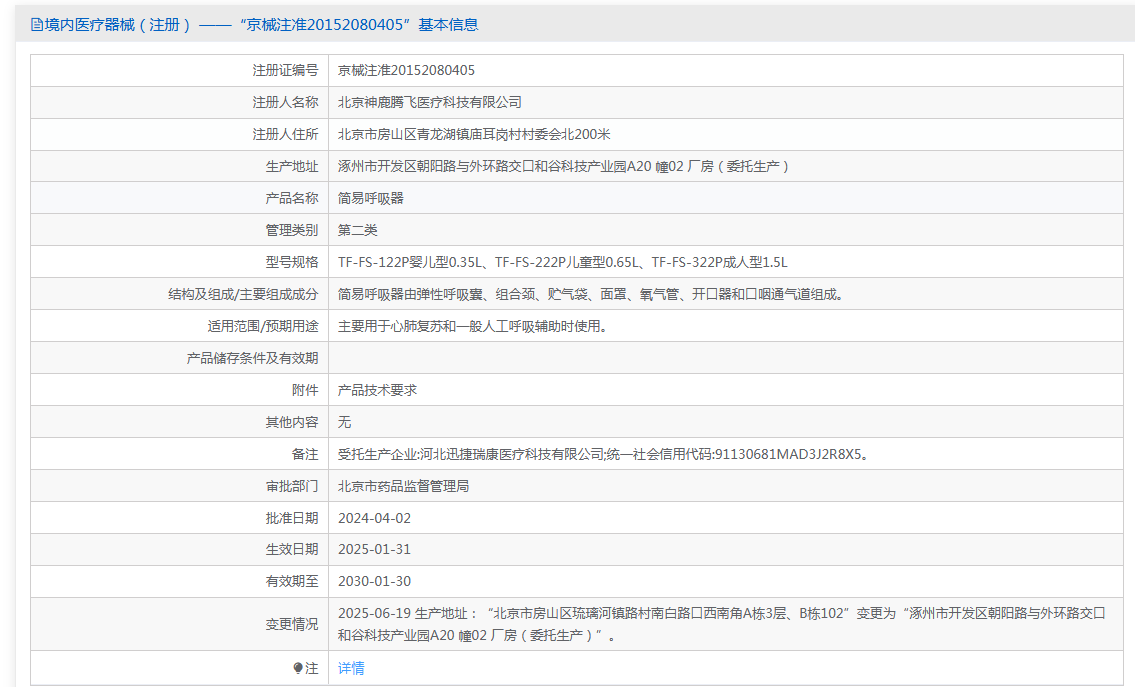Click the header title 境内医疗器械（注册）

click(118, 25)
